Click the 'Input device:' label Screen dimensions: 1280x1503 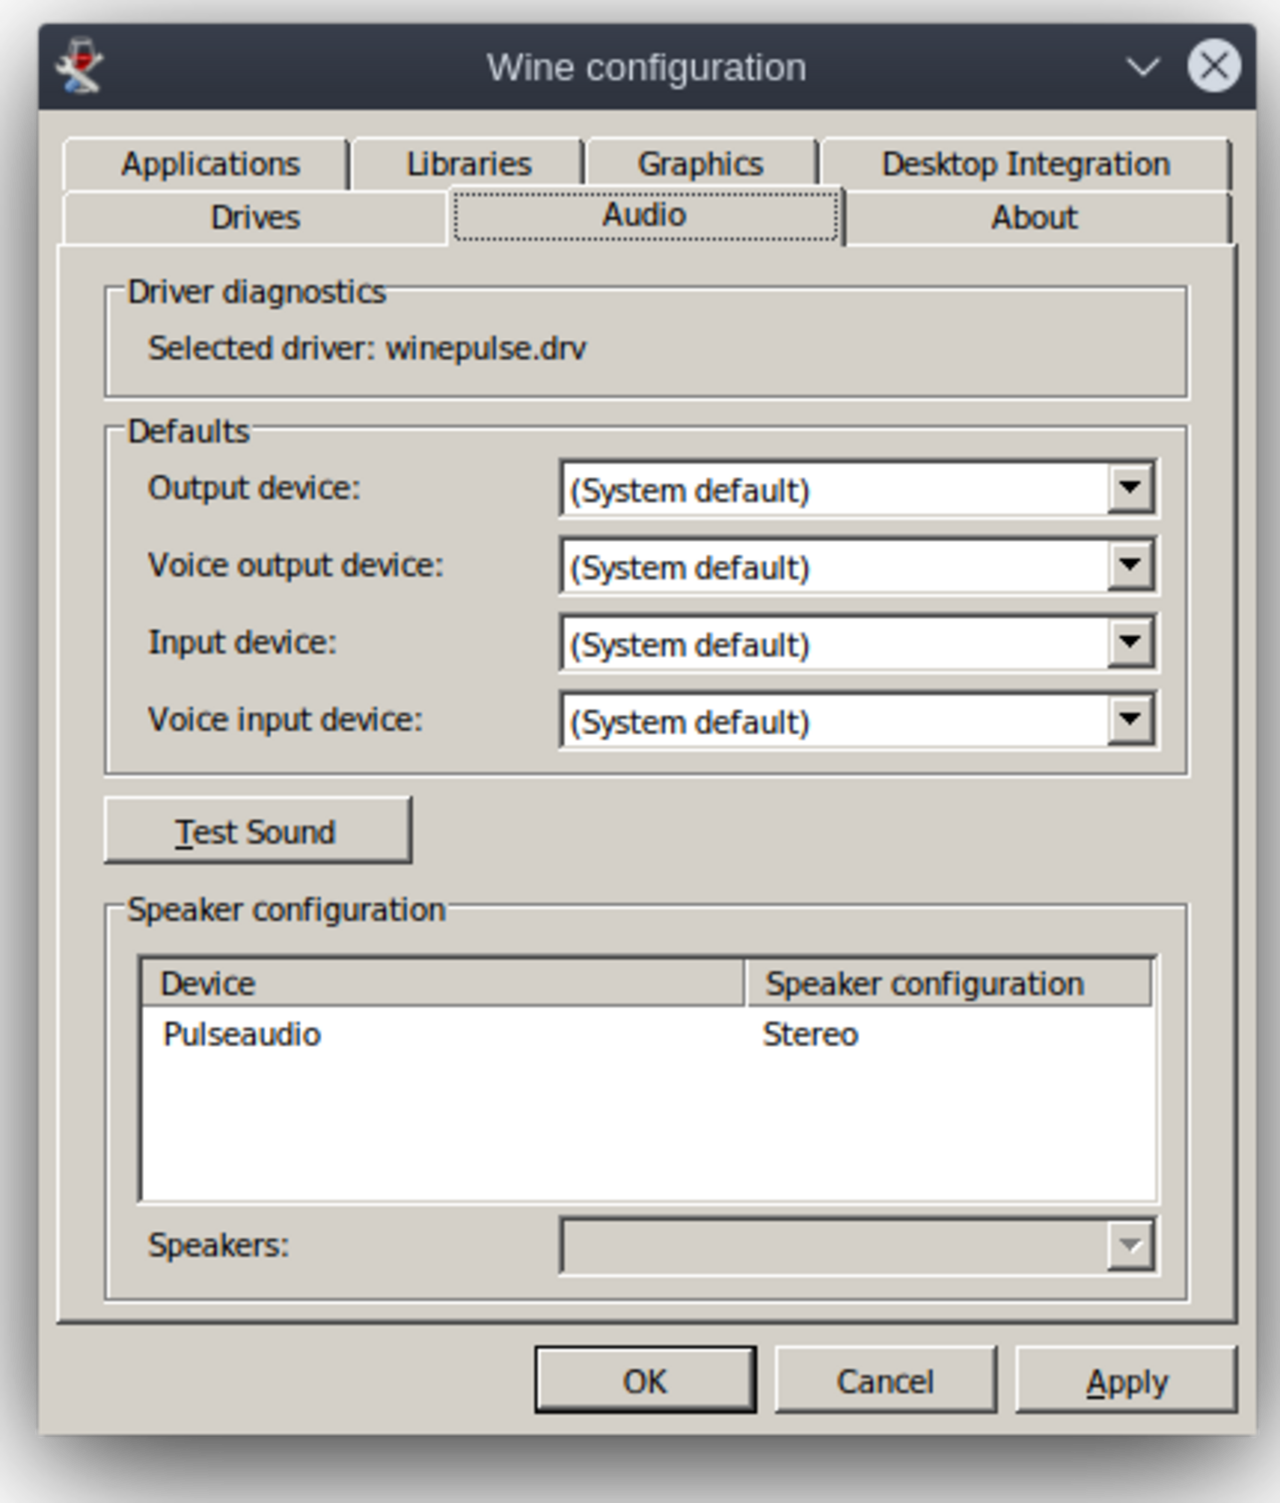coord(242,642)
